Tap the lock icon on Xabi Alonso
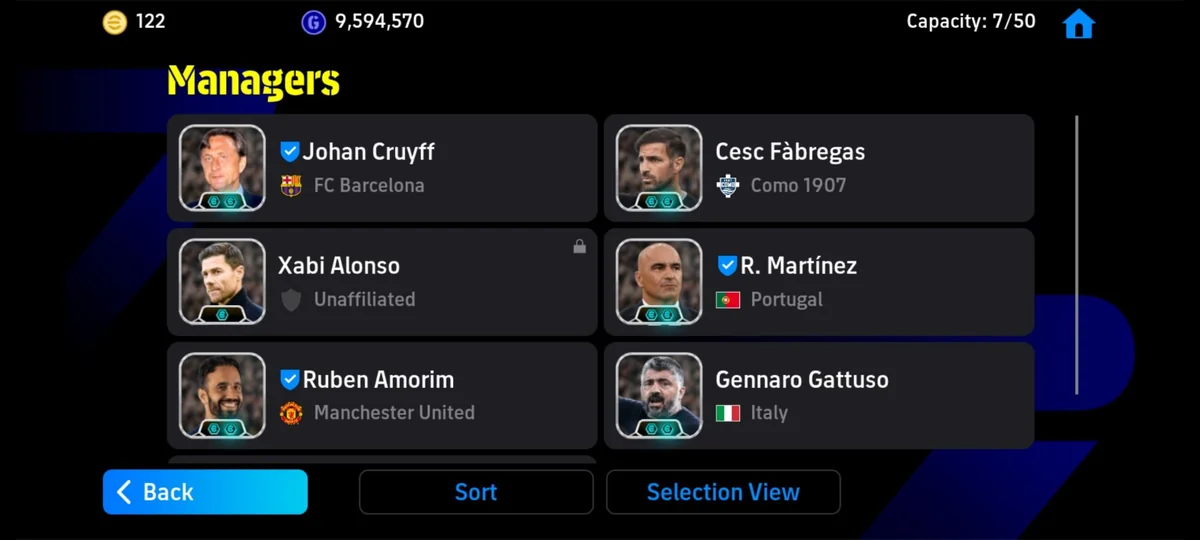The height and width of the screenshot is (540, 1200). point(579,246)
